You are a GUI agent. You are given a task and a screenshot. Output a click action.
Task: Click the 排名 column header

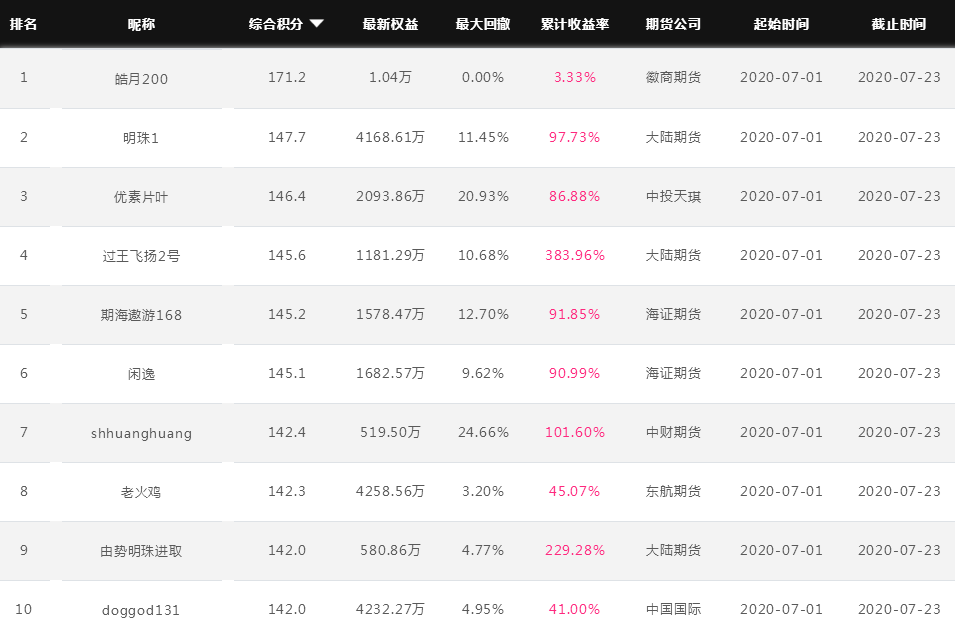click(x=24, y=24)
